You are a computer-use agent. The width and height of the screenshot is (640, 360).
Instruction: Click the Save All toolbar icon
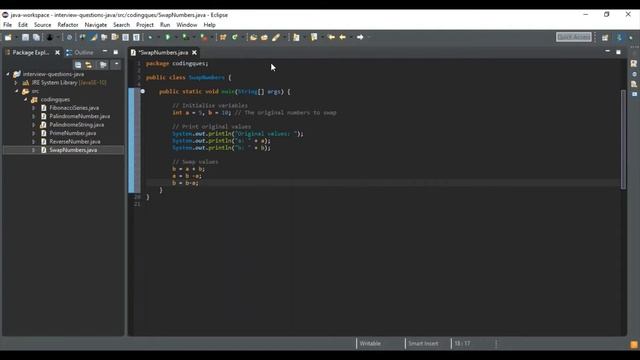click(36, 37)
